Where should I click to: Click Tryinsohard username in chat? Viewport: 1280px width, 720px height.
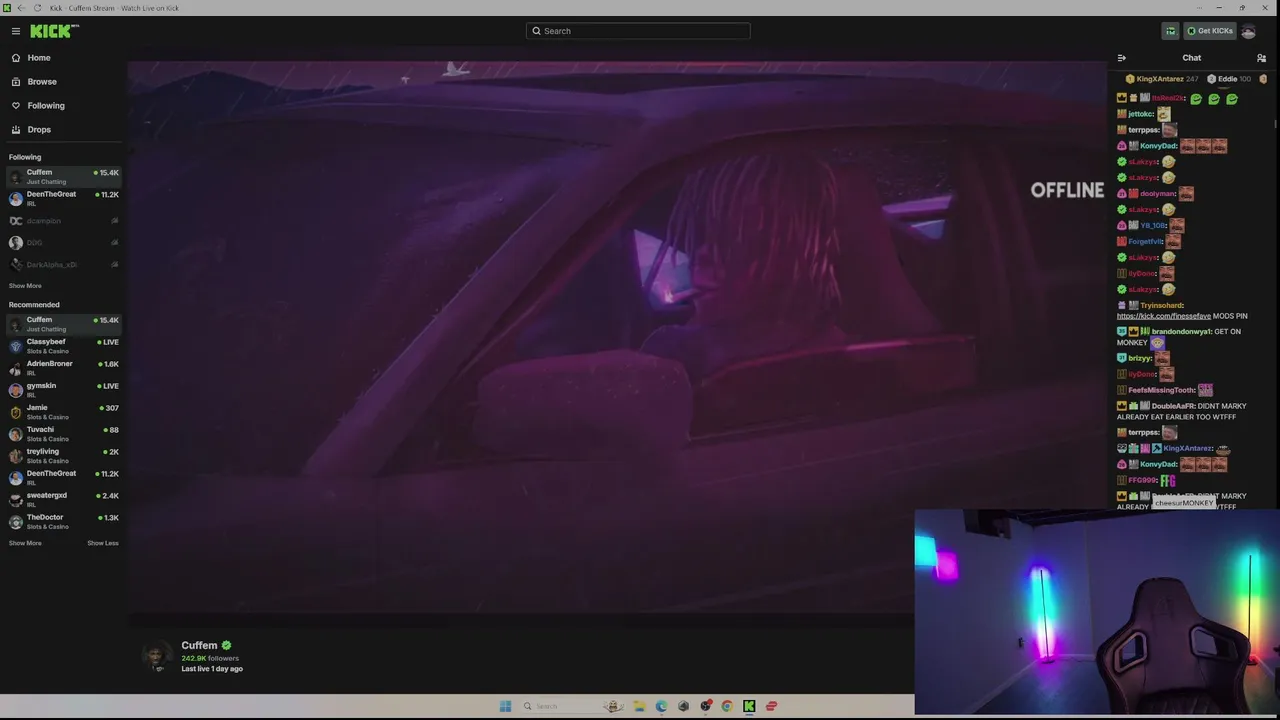[1161, 305]
